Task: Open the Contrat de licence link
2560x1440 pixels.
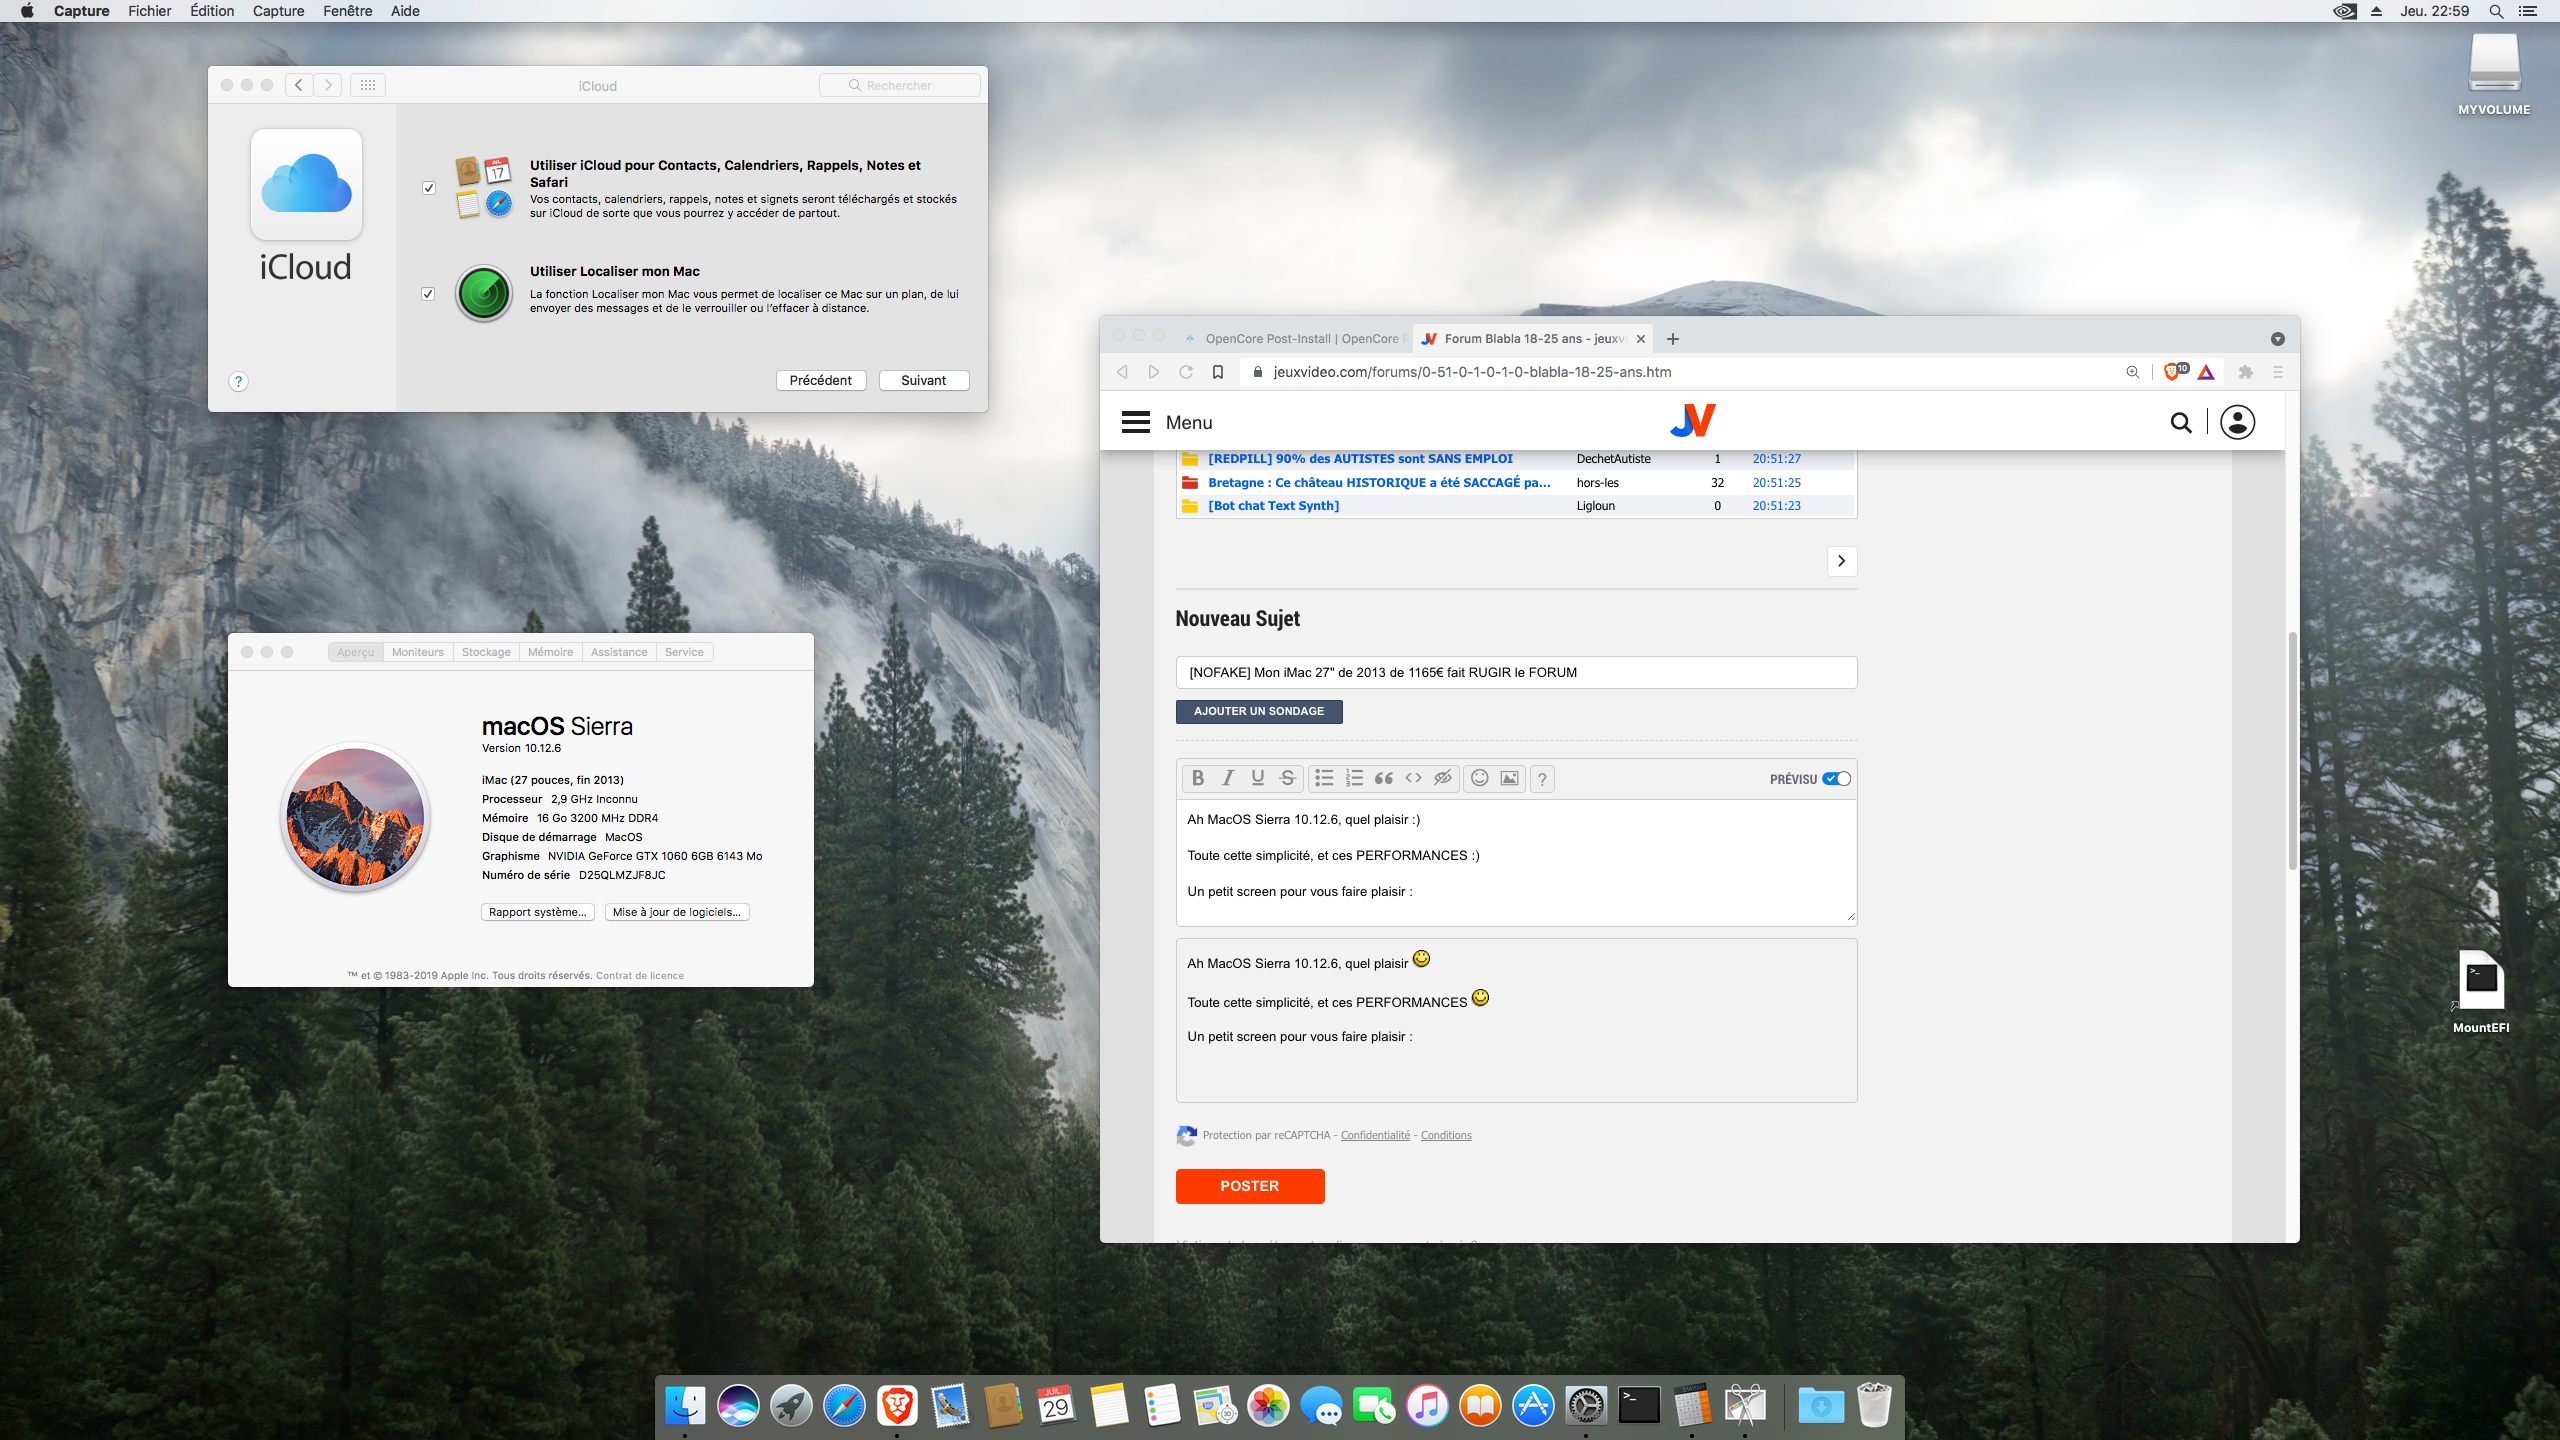Action: point(639,975)
